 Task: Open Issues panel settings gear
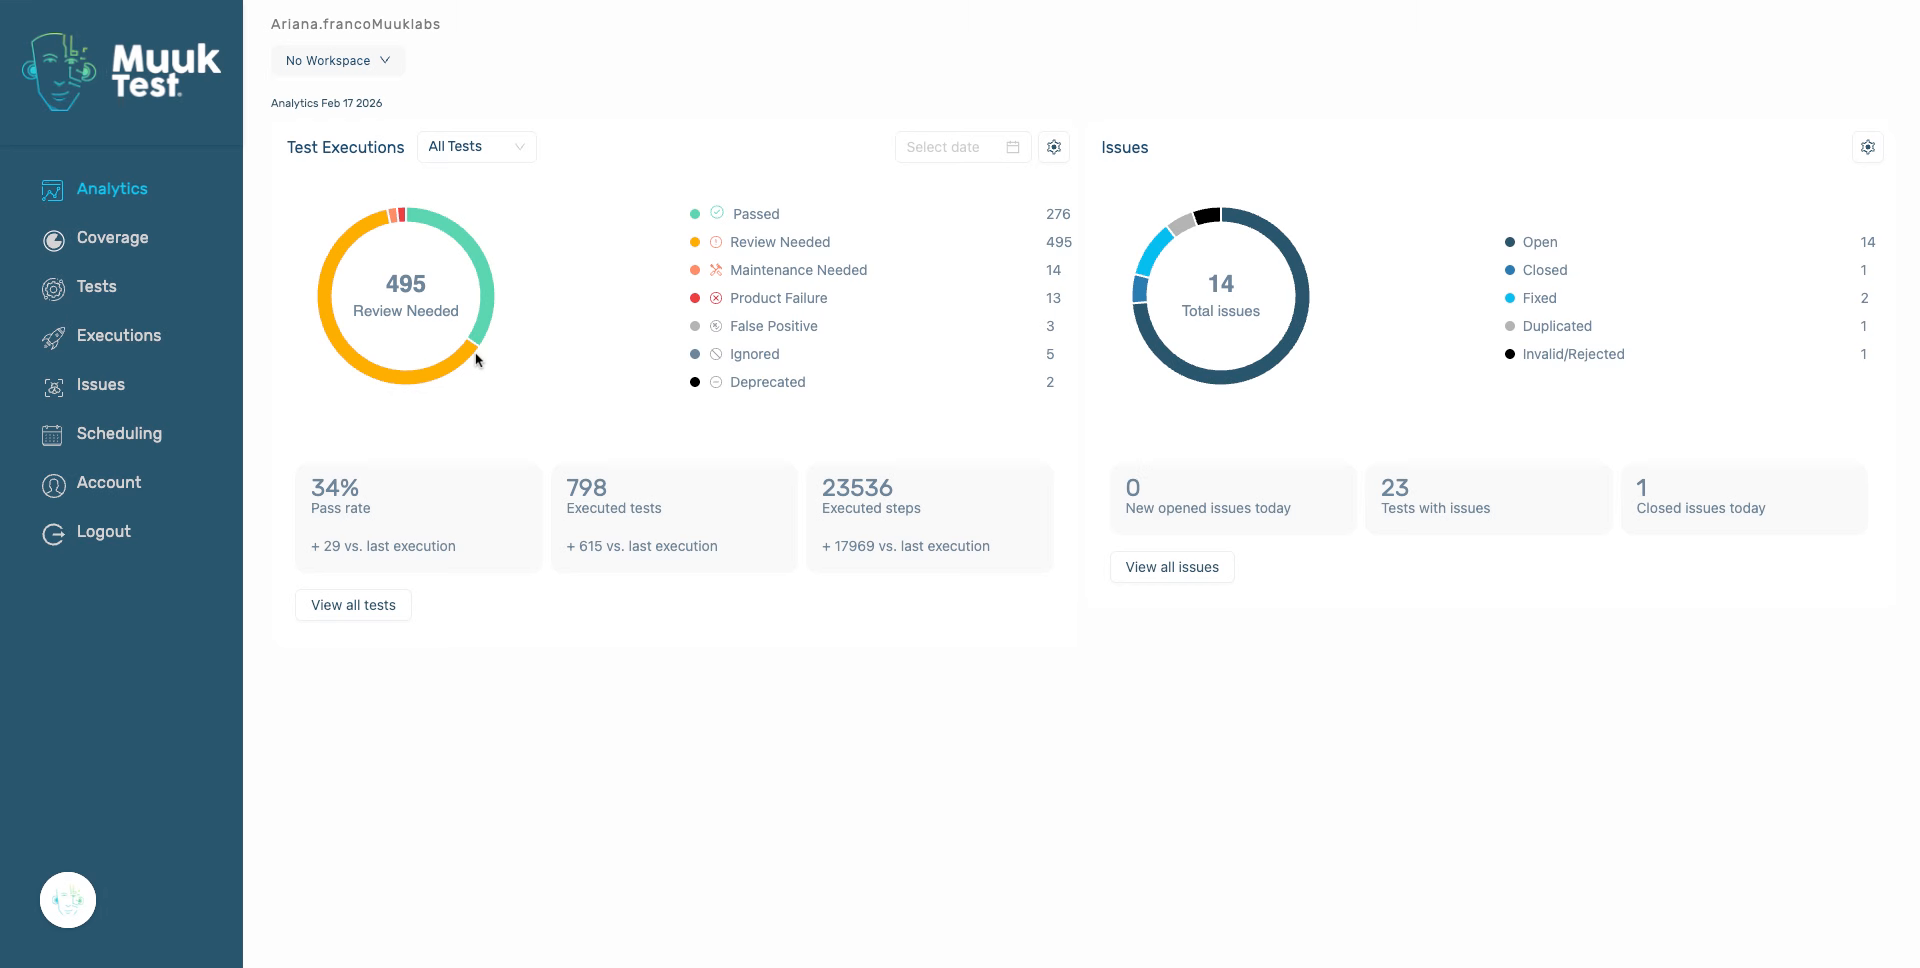pyautogui.click(x=1867, y=147)
